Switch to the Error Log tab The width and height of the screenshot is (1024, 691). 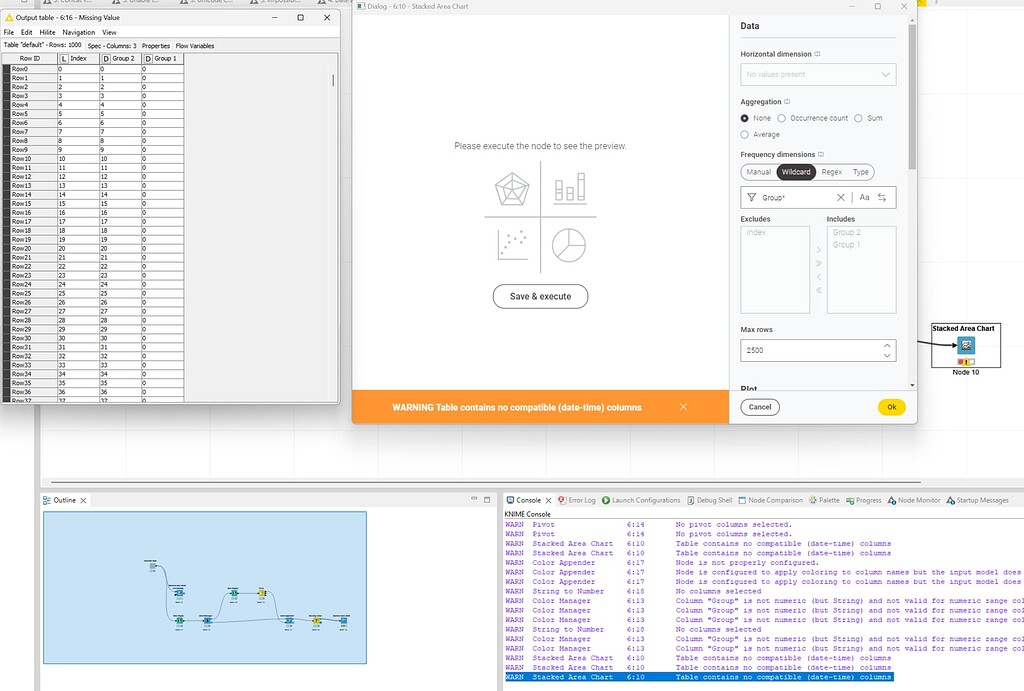(x=576, y=500)
